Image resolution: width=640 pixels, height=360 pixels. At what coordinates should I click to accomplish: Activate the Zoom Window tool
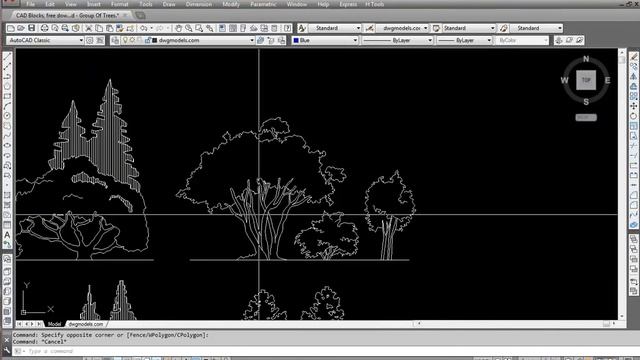tap(199, 28)
